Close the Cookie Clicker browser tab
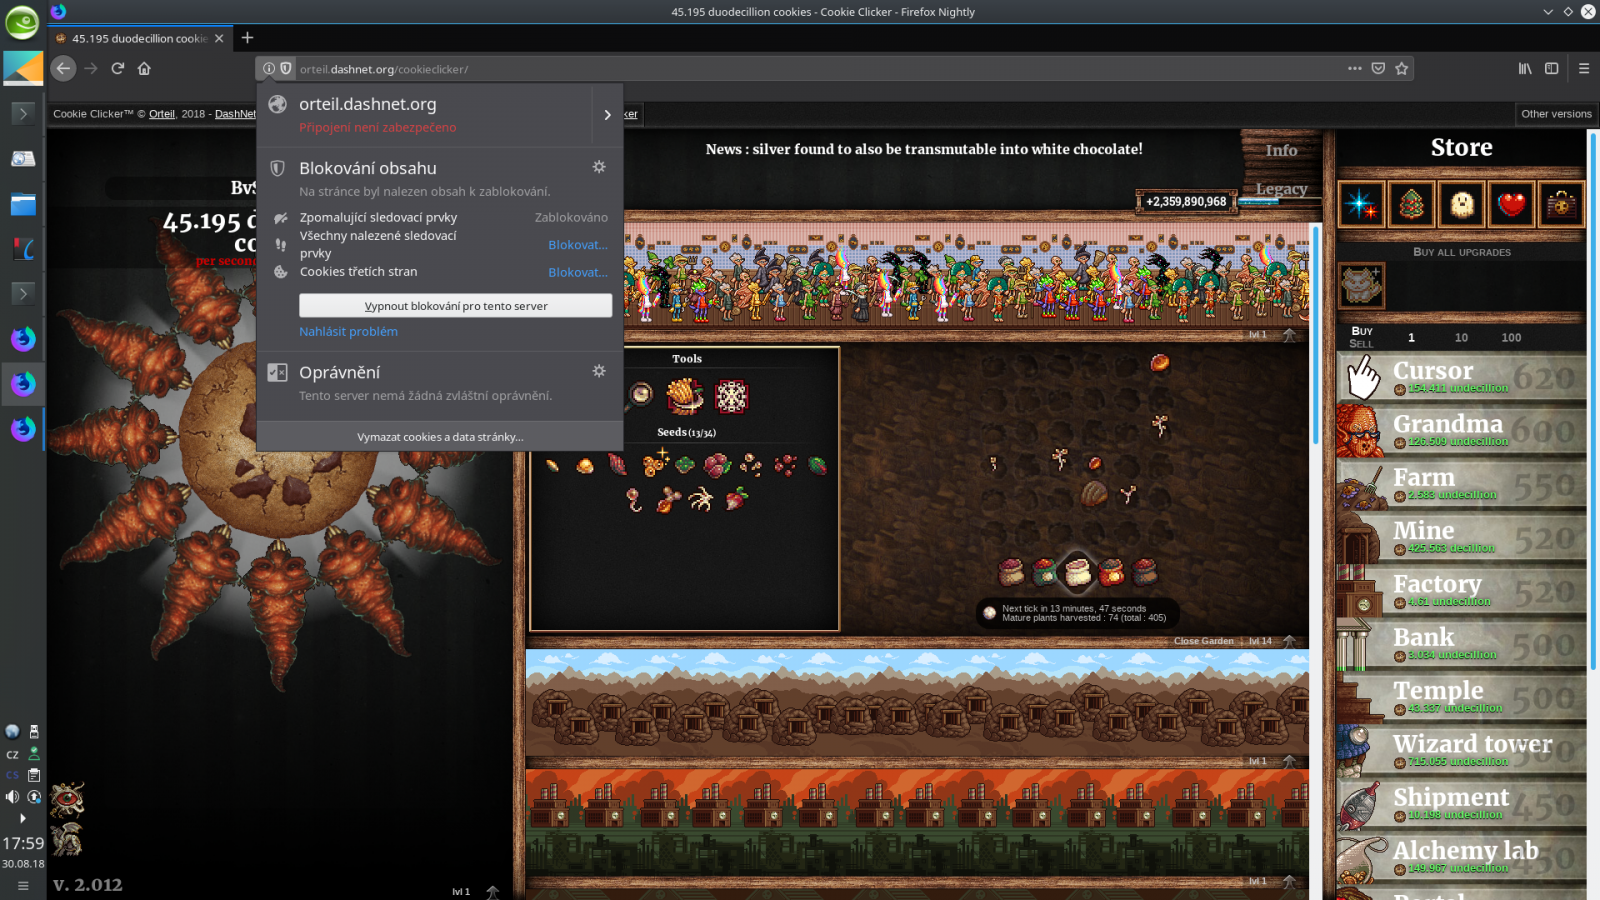Image resolution: width=1600 pixels, height=900 pixels. click(x=219, y=38)
